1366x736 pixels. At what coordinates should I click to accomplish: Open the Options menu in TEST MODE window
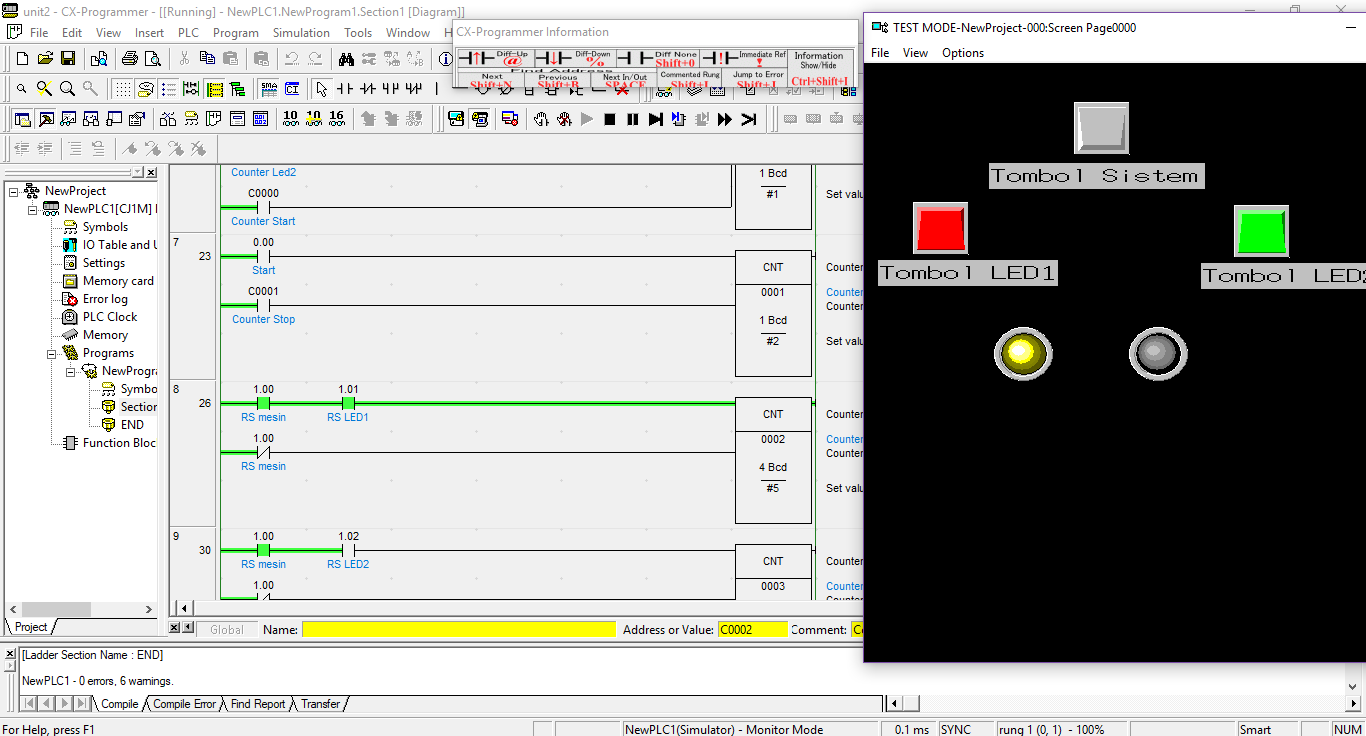[963, 53]
